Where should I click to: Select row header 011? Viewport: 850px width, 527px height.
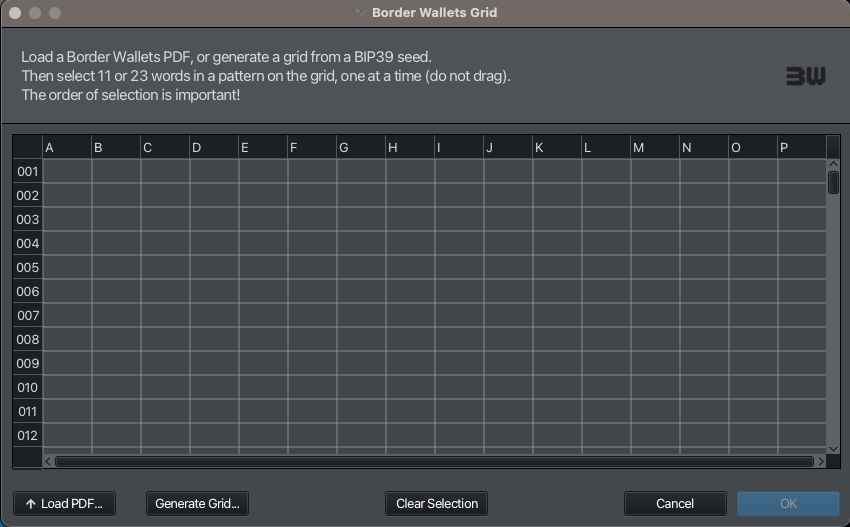pos(28,412)
